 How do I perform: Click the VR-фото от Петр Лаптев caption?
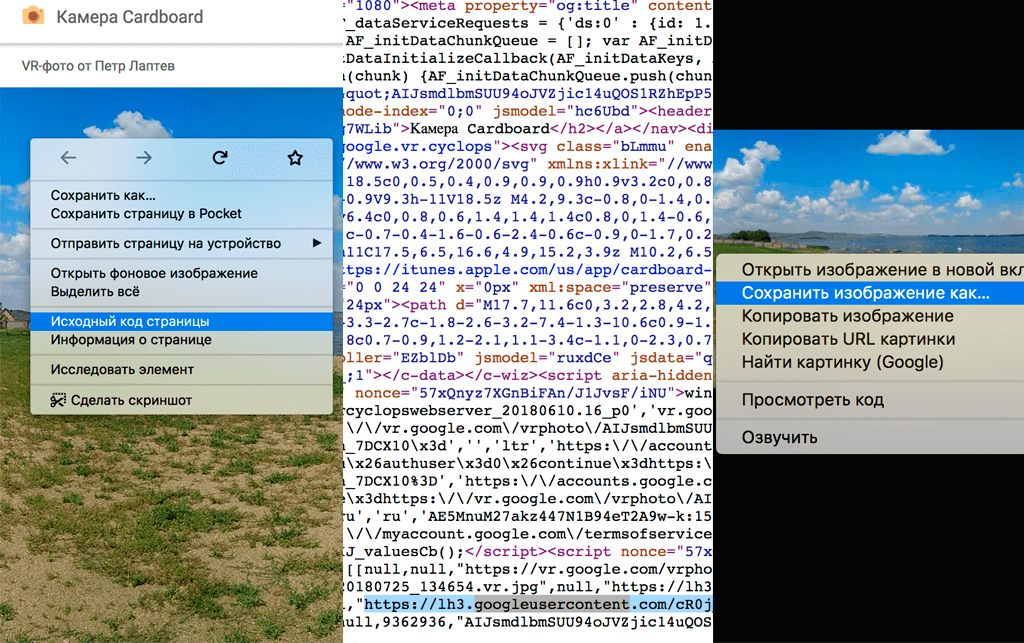click(98, 66)
